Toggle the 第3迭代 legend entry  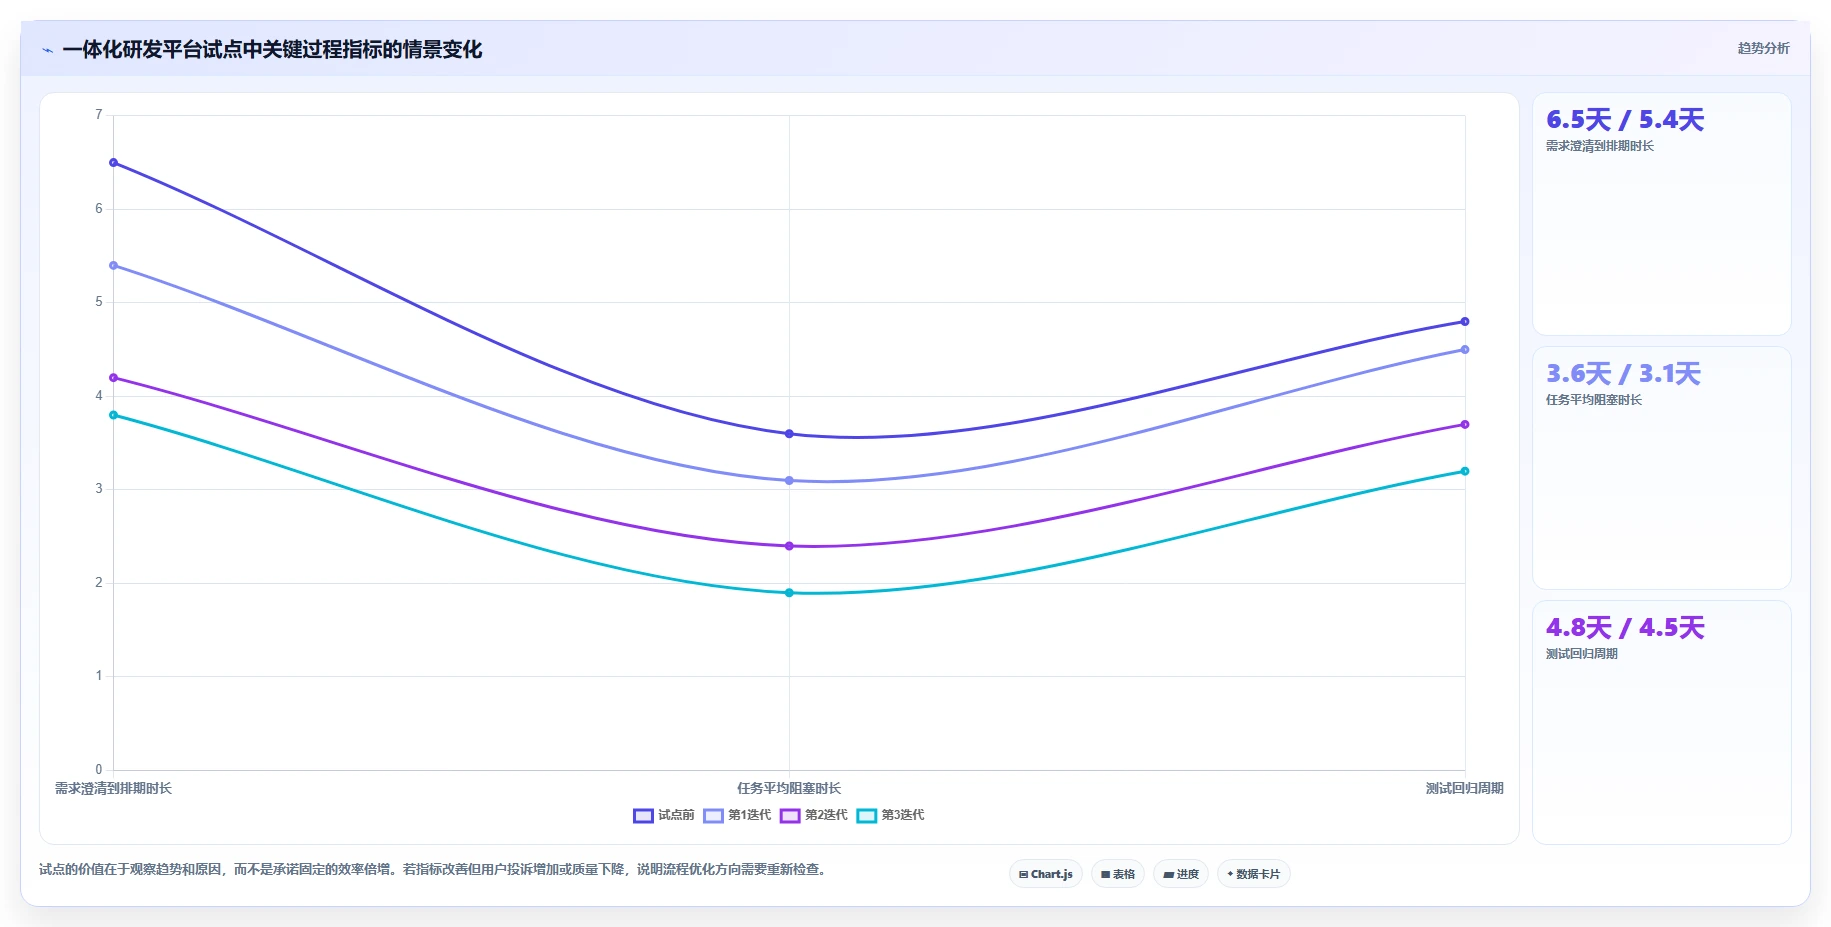[x=890, y=815]
